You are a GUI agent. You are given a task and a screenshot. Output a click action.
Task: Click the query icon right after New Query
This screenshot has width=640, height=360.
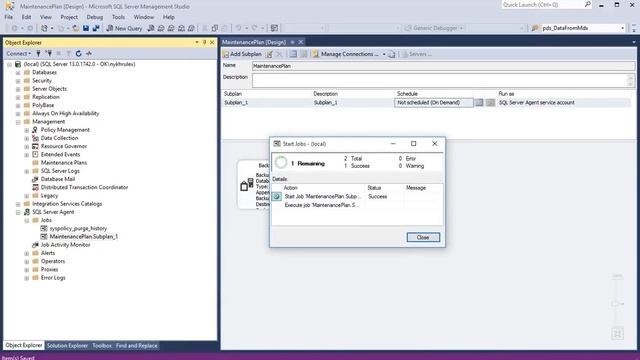click(151, 28)
